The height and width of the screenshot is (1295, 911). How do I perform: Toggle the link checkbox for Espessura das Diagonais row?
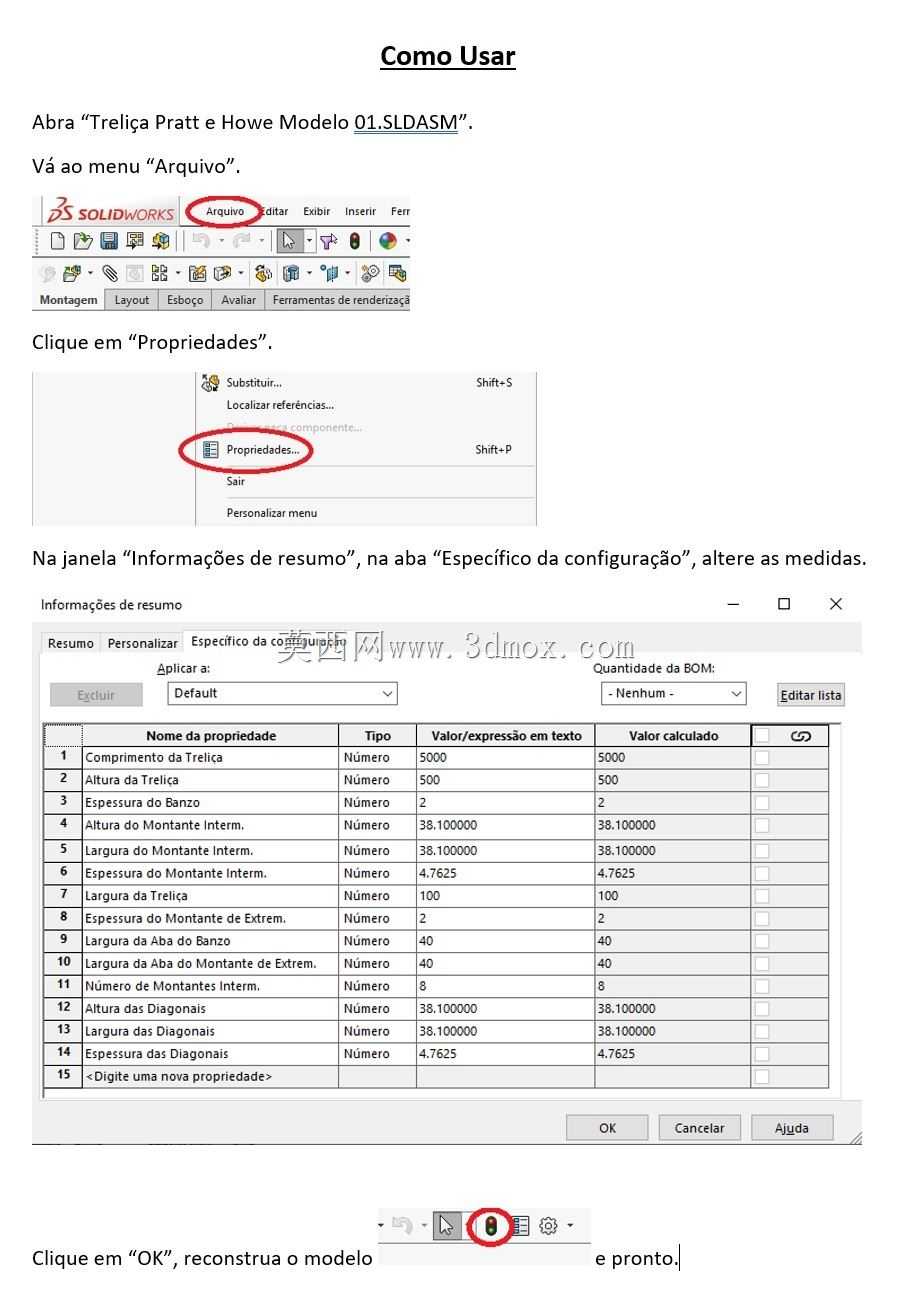tap(762, 1054)
